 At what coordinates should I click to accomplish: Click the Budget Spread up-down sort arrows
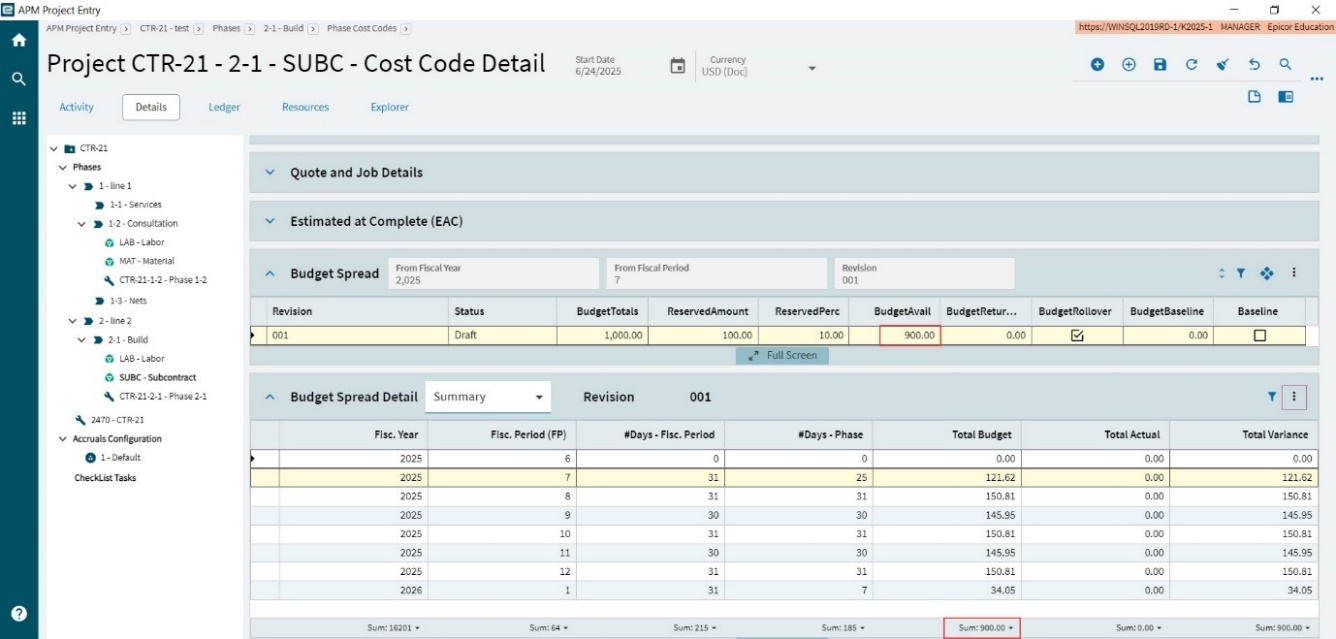tap(1221, 273)
